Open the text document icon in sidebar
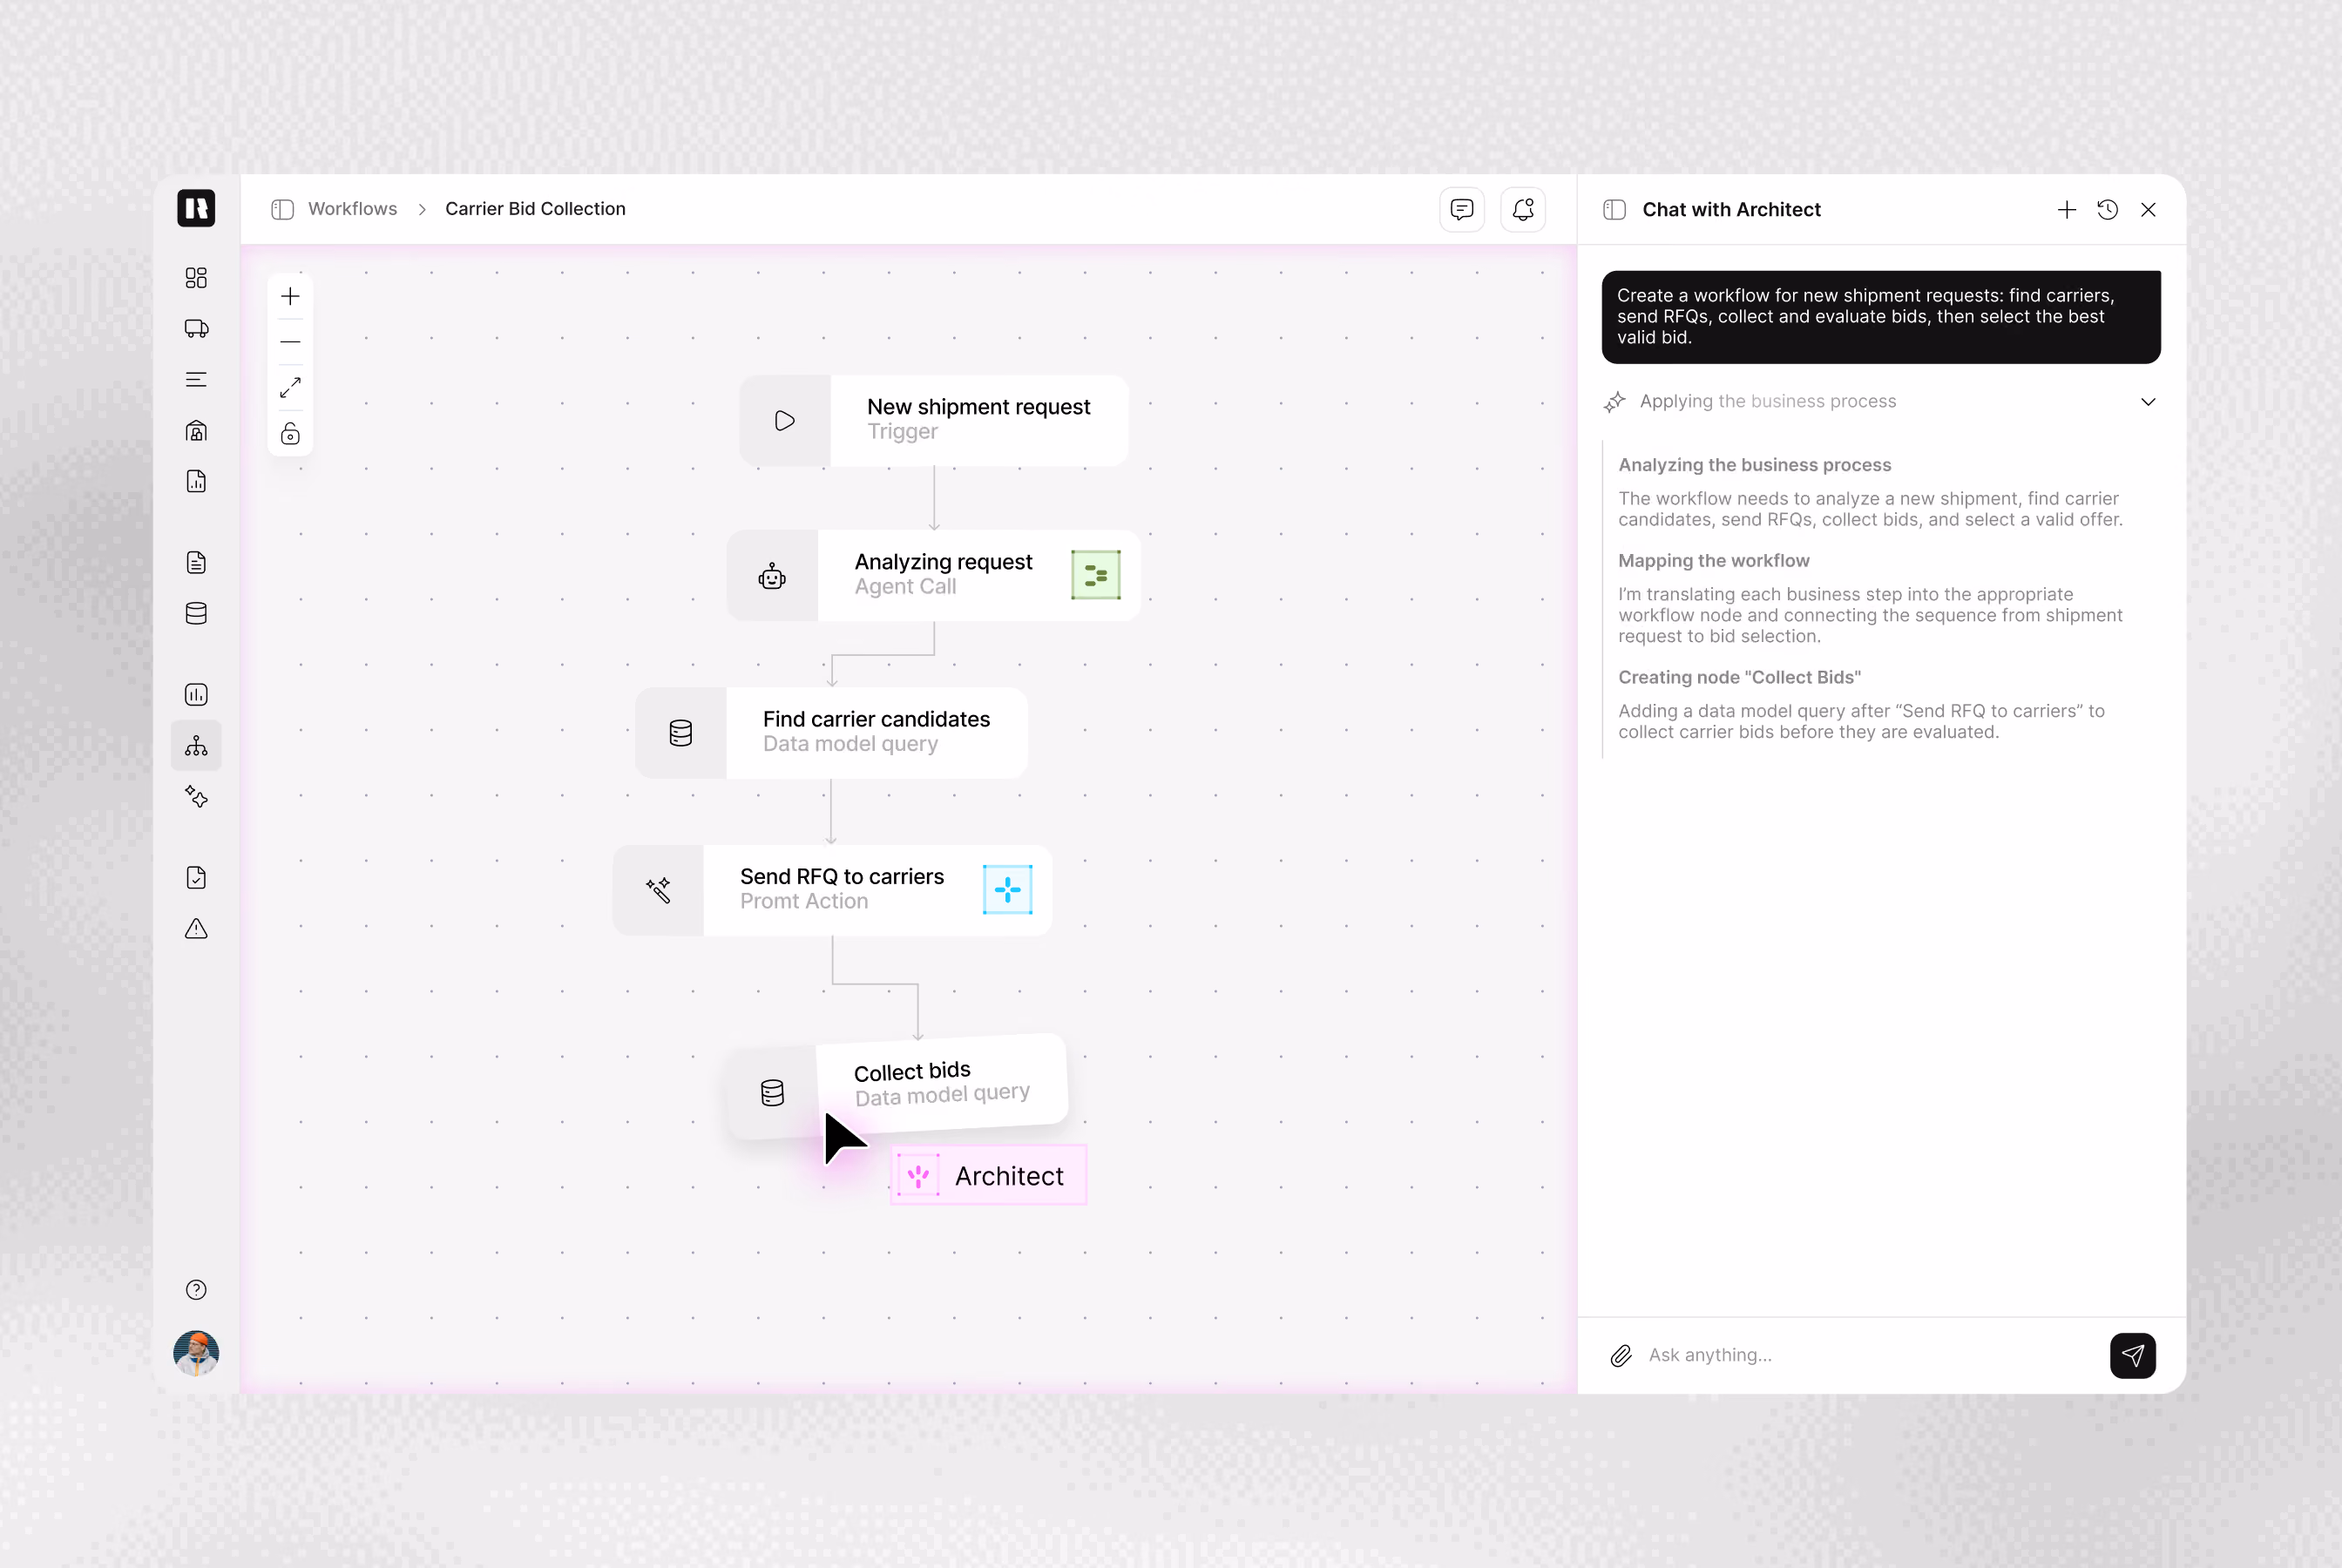Viewport: 2342px width, 1568px height. pyautogui.click(x=196, y=563)
